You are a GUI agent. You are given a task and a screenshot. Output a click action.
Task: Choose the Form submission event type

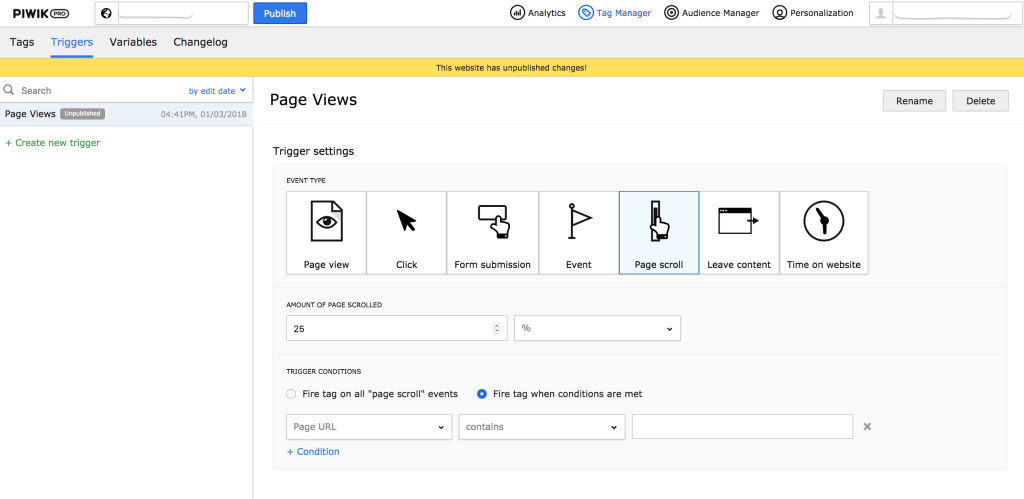(492, 233)
